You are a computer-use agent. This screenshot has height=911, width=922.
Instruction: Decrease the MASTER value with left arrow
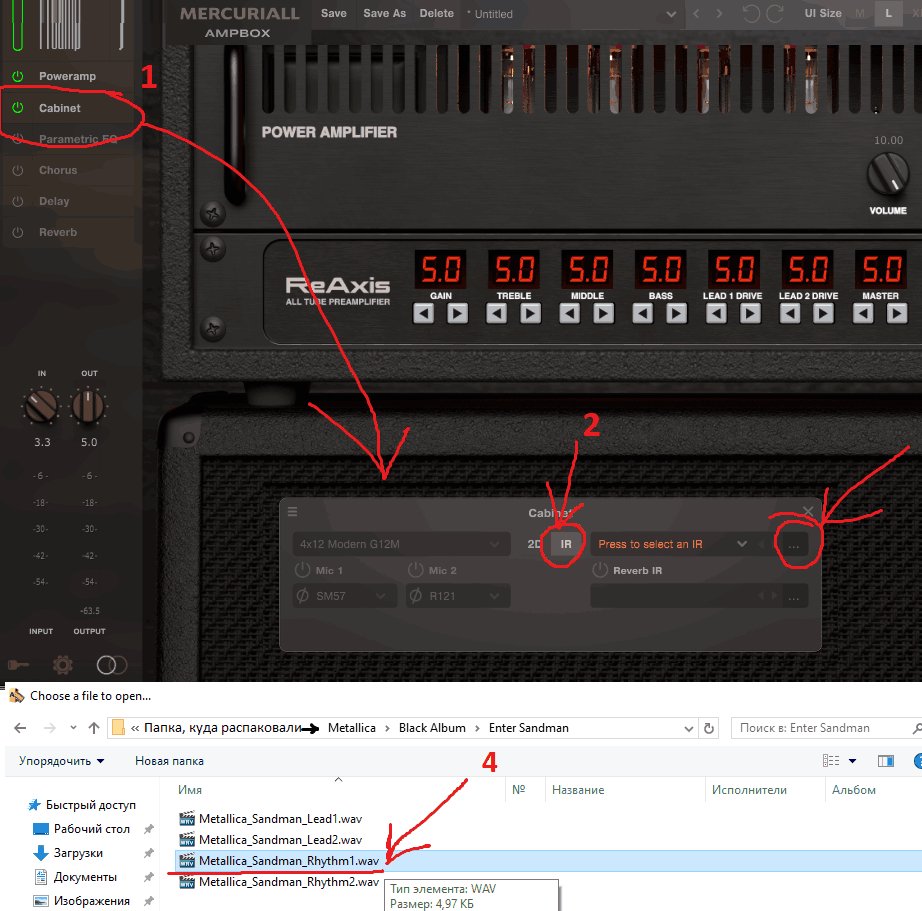click(x=862, y=313)
